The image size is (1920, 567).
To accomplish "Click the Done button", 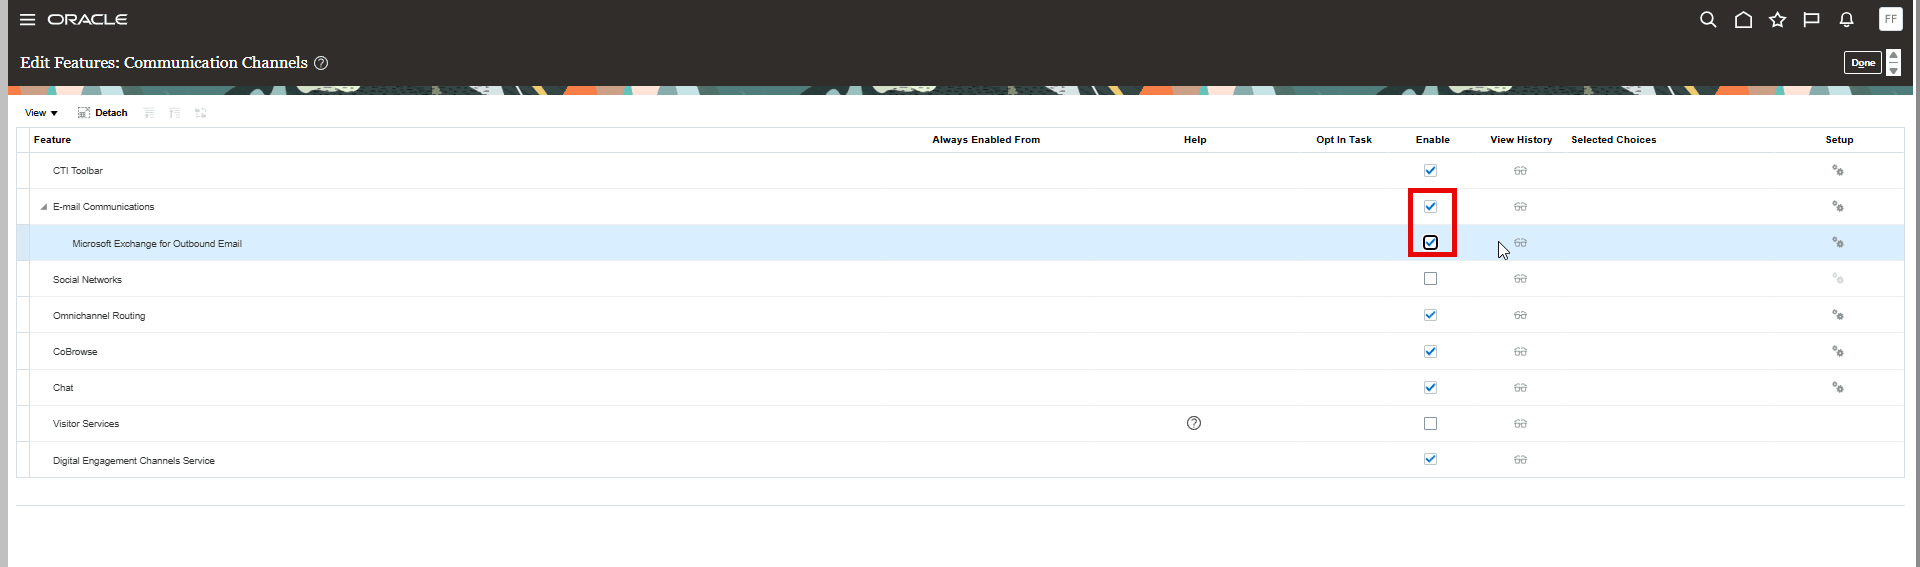I will pos(1863,63).
